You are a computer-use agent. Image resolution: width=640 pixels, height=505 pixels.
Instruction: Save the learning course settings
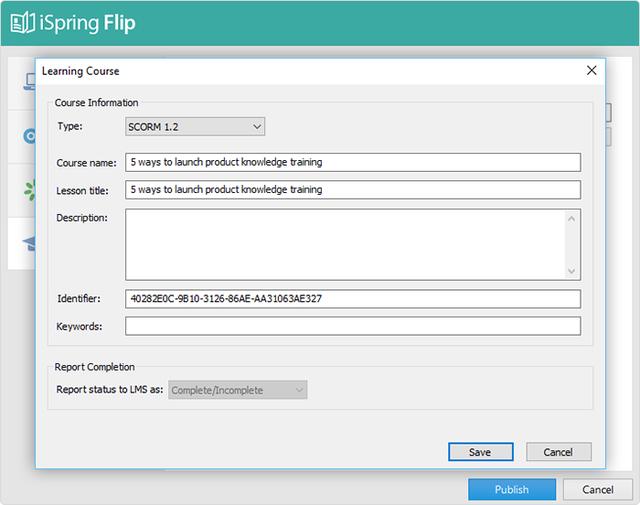[x=480, y=452]
